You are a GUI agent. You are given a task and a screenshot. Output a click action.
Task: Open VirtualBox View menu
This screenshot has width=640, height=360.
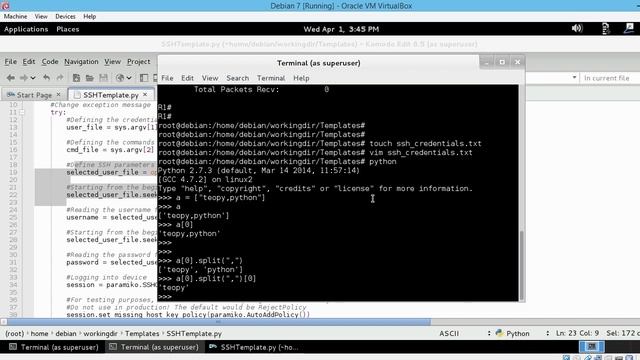point(41,16)
